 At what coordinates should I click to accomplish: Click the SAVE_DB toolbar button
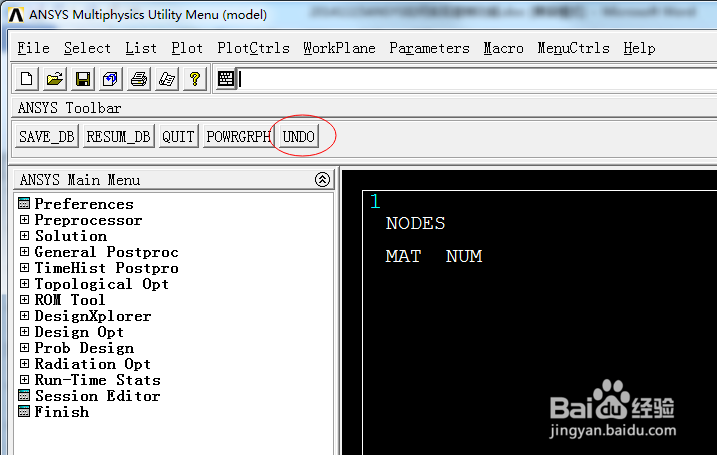tap(47, 136)
